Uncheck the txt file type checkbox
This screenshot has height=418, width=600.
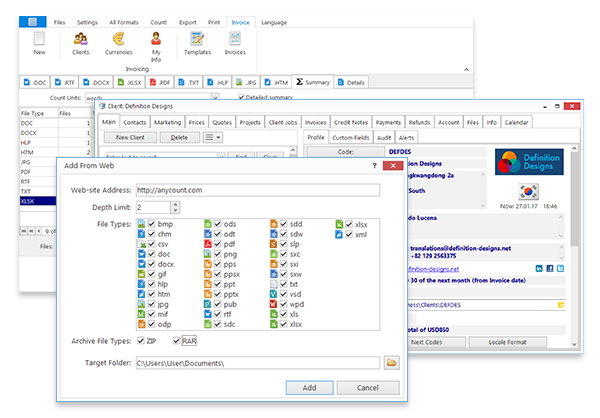click(284, 284)
